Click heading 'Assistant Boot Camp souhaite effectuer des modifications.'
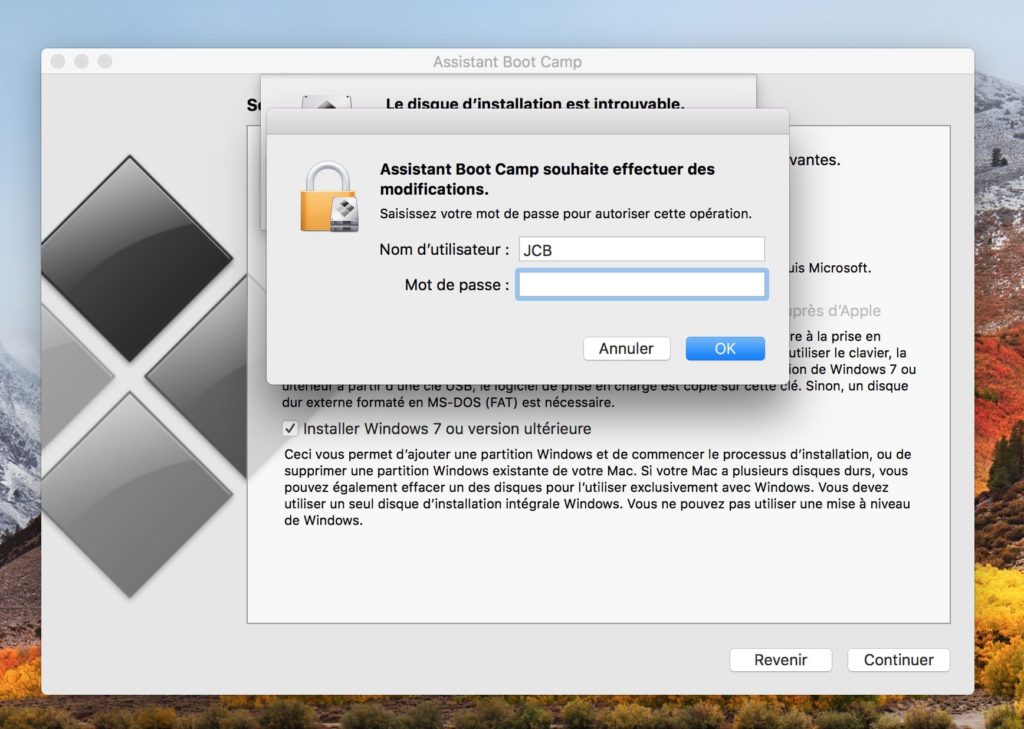The height and width of the screenshot is (729, 1024). pos(547,179)
